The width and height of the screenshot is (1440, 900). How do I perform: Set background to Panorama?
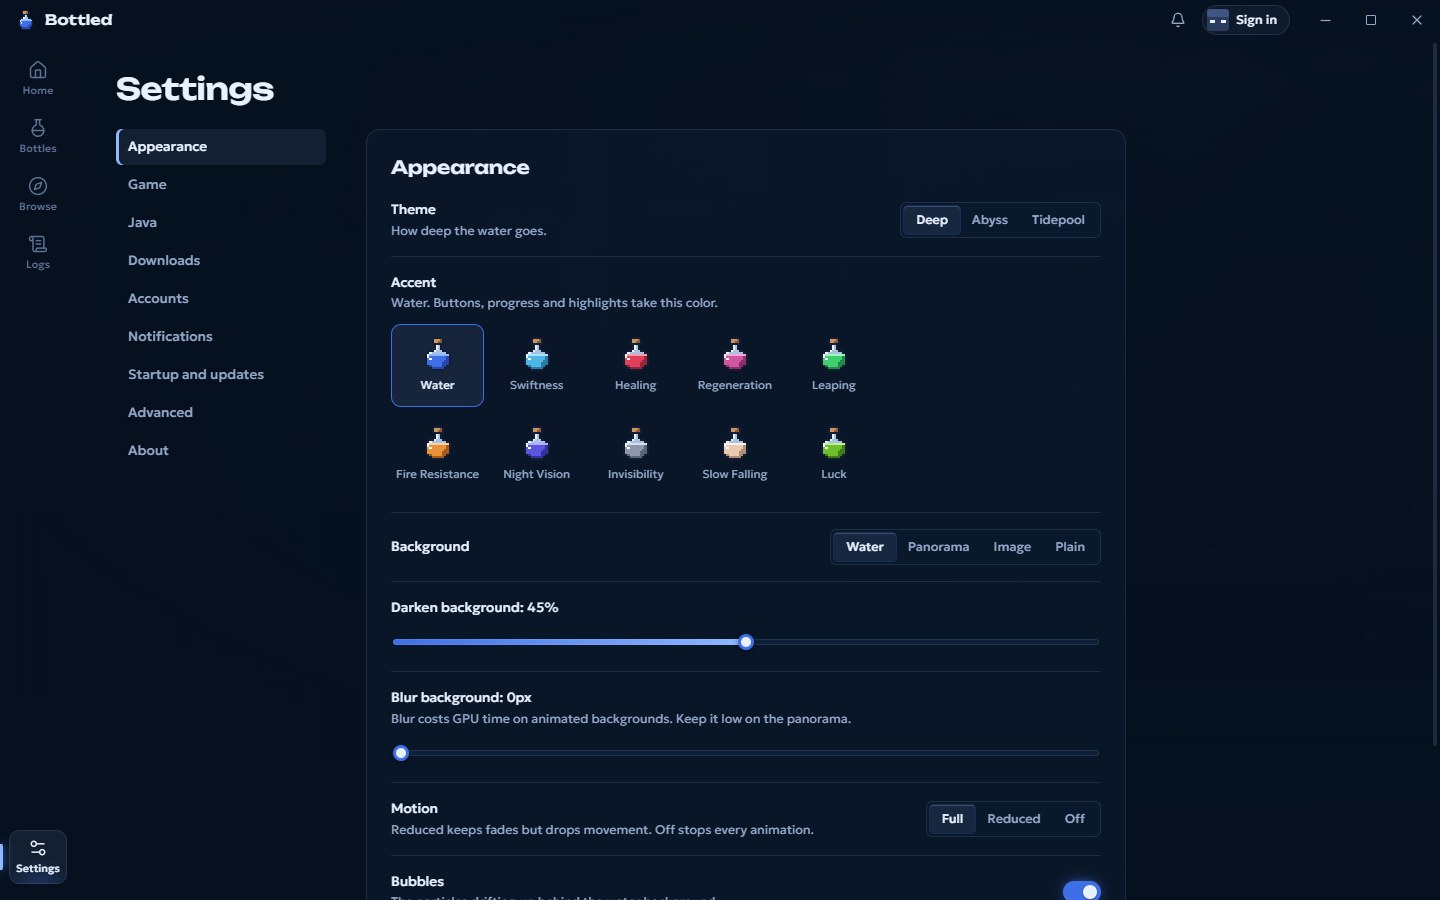coord(938,547)
